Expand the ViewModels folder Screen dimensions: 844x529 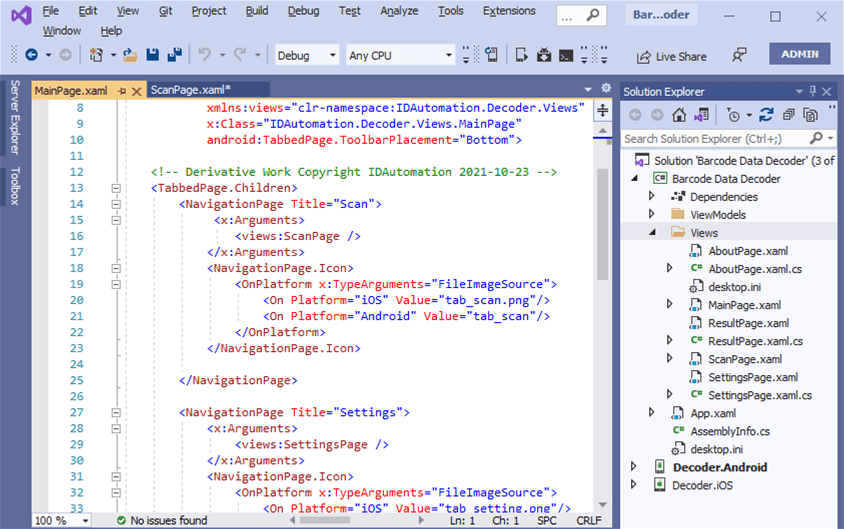tap(651, 214)
